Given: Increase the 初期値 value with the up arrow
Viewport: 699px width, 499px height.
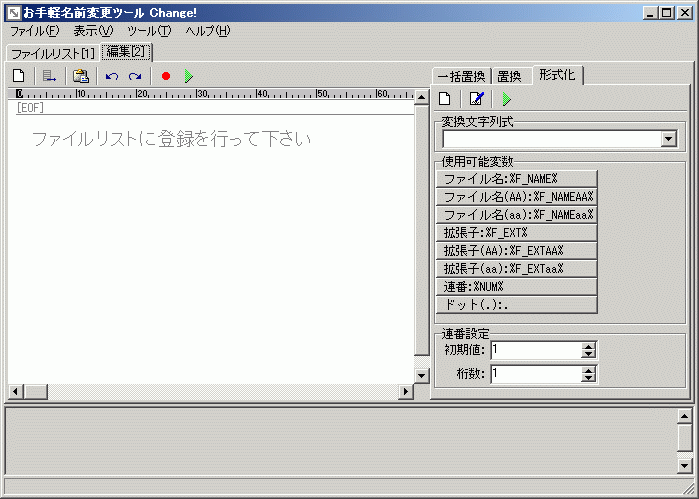Looking at the screenshot, I should 588,346.
